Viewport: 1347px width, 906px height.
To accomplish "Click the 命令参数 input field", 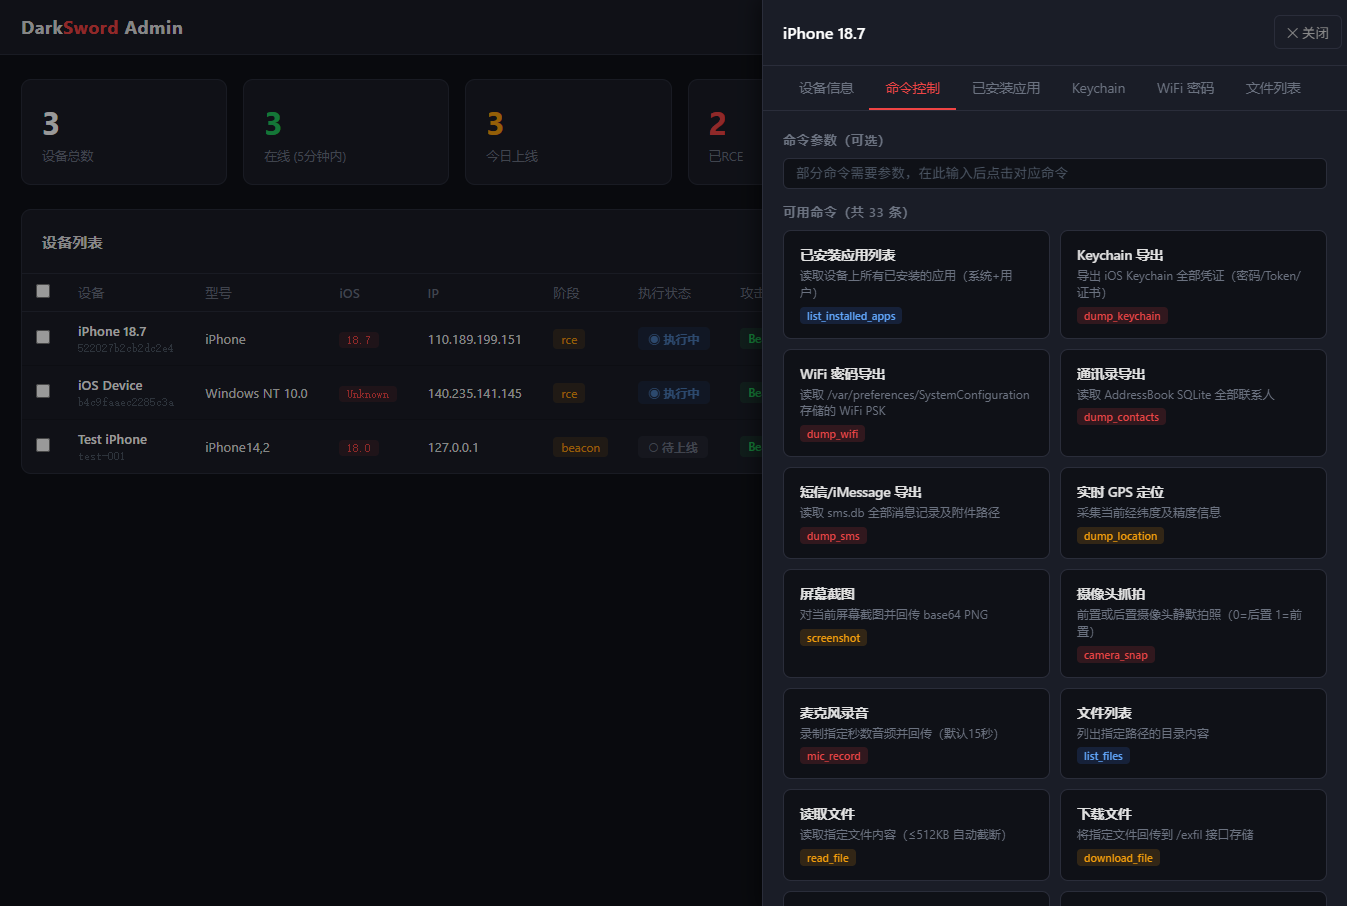I will (1055, 173).
